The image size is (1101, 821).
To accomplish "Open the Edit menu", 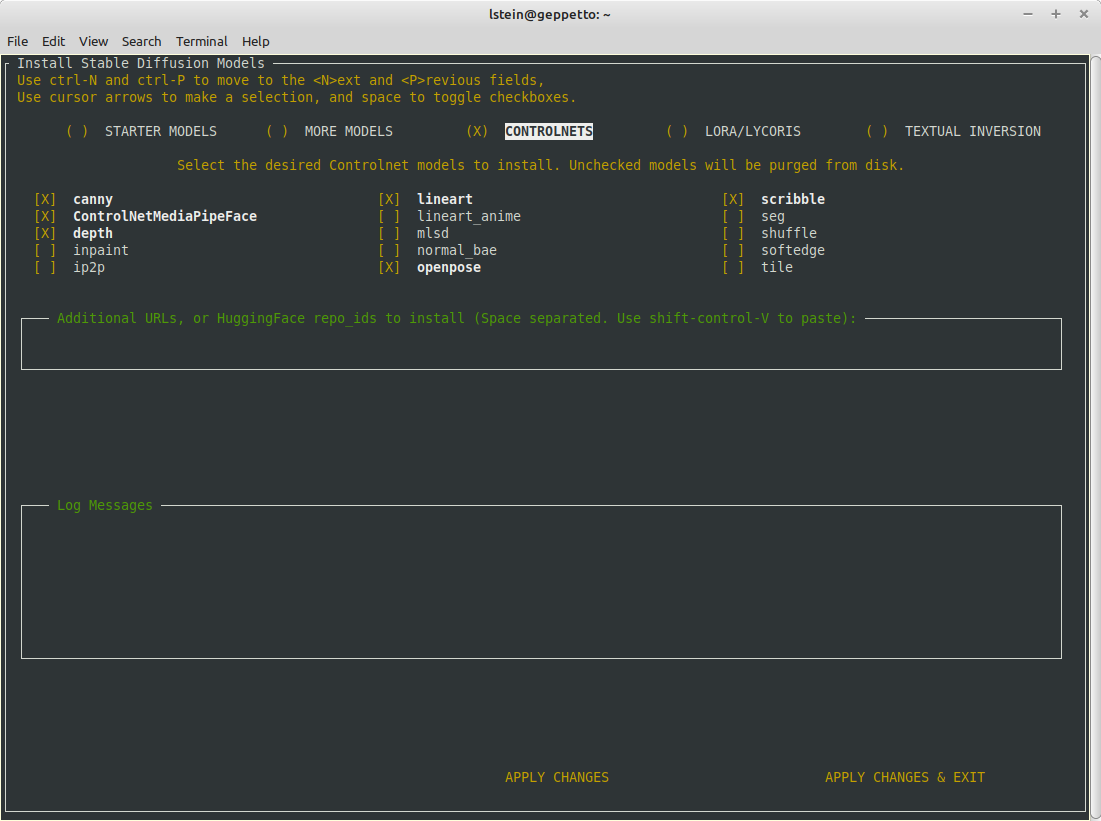I will (53, 41).
